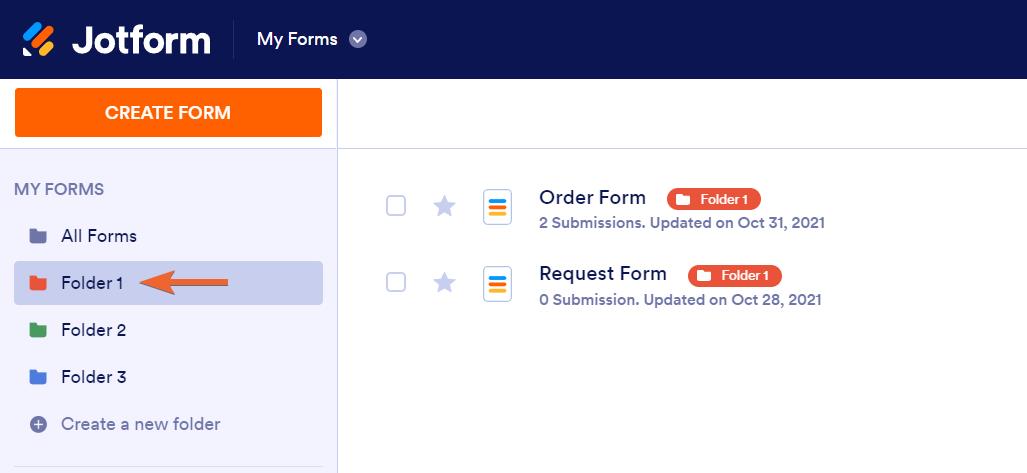The image size is (1027, 473).
Task: Select Folder 2 in the sidebar
Action: 93,330
